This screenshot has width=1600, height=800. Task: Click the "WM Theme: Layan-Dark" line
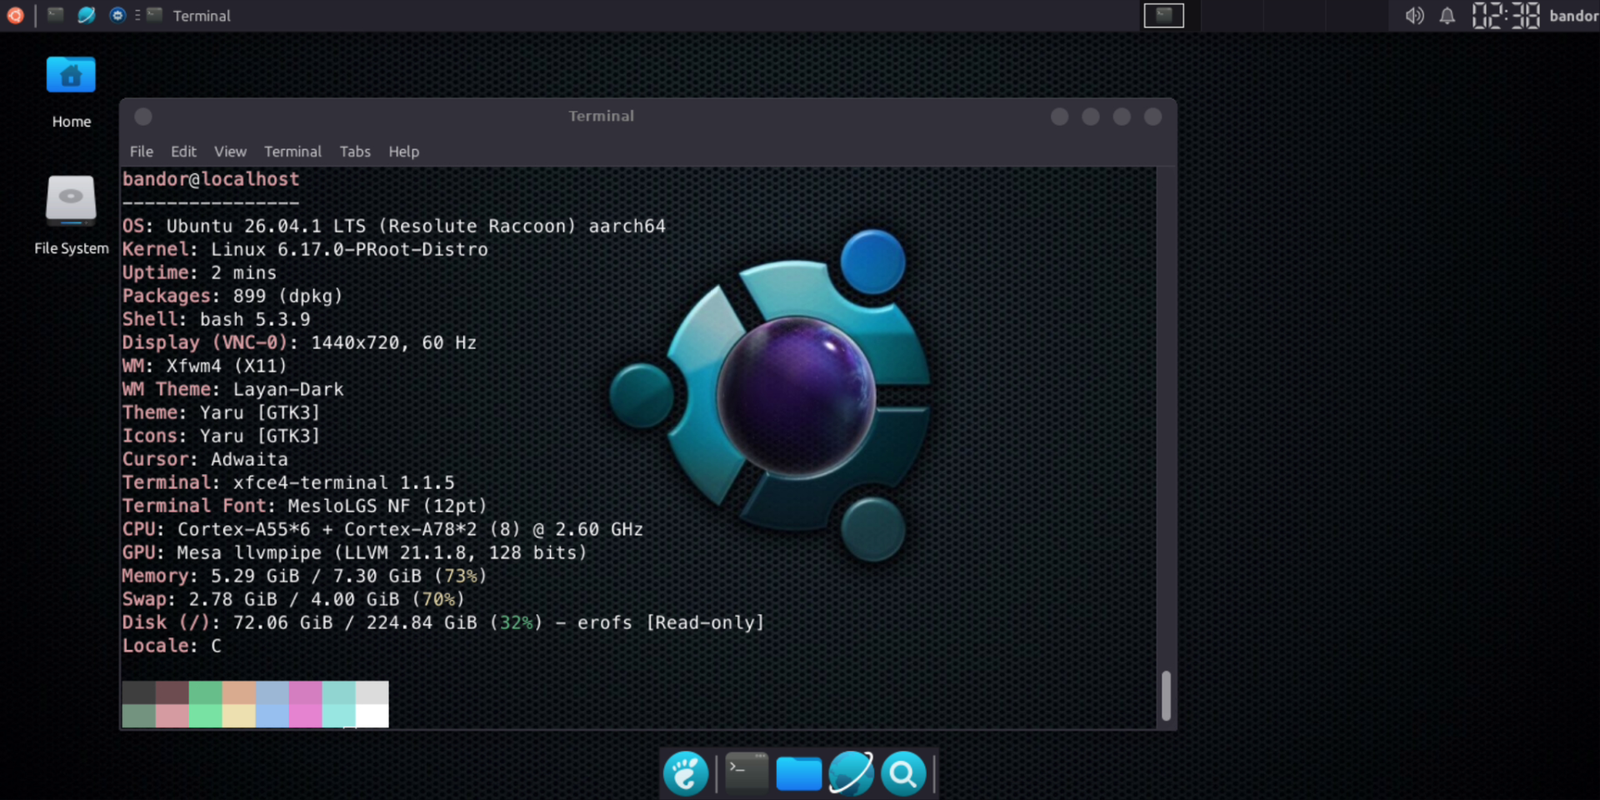click(233, 389)
